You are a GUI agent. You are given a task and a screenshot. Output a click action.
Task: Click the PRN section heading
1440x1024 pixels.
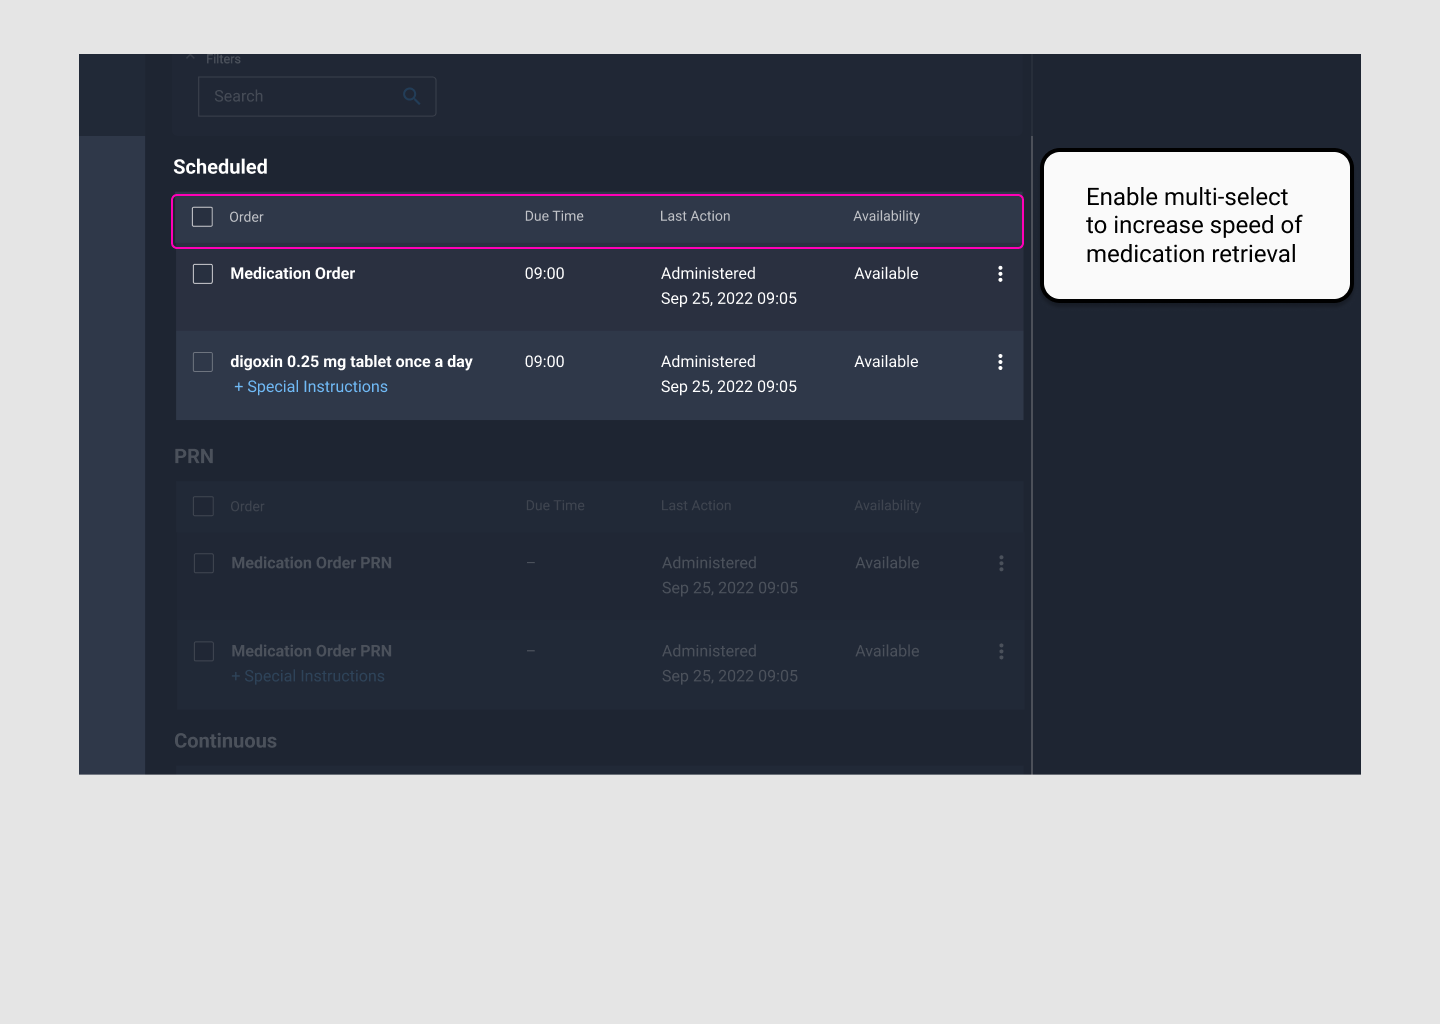click(194, 457)
